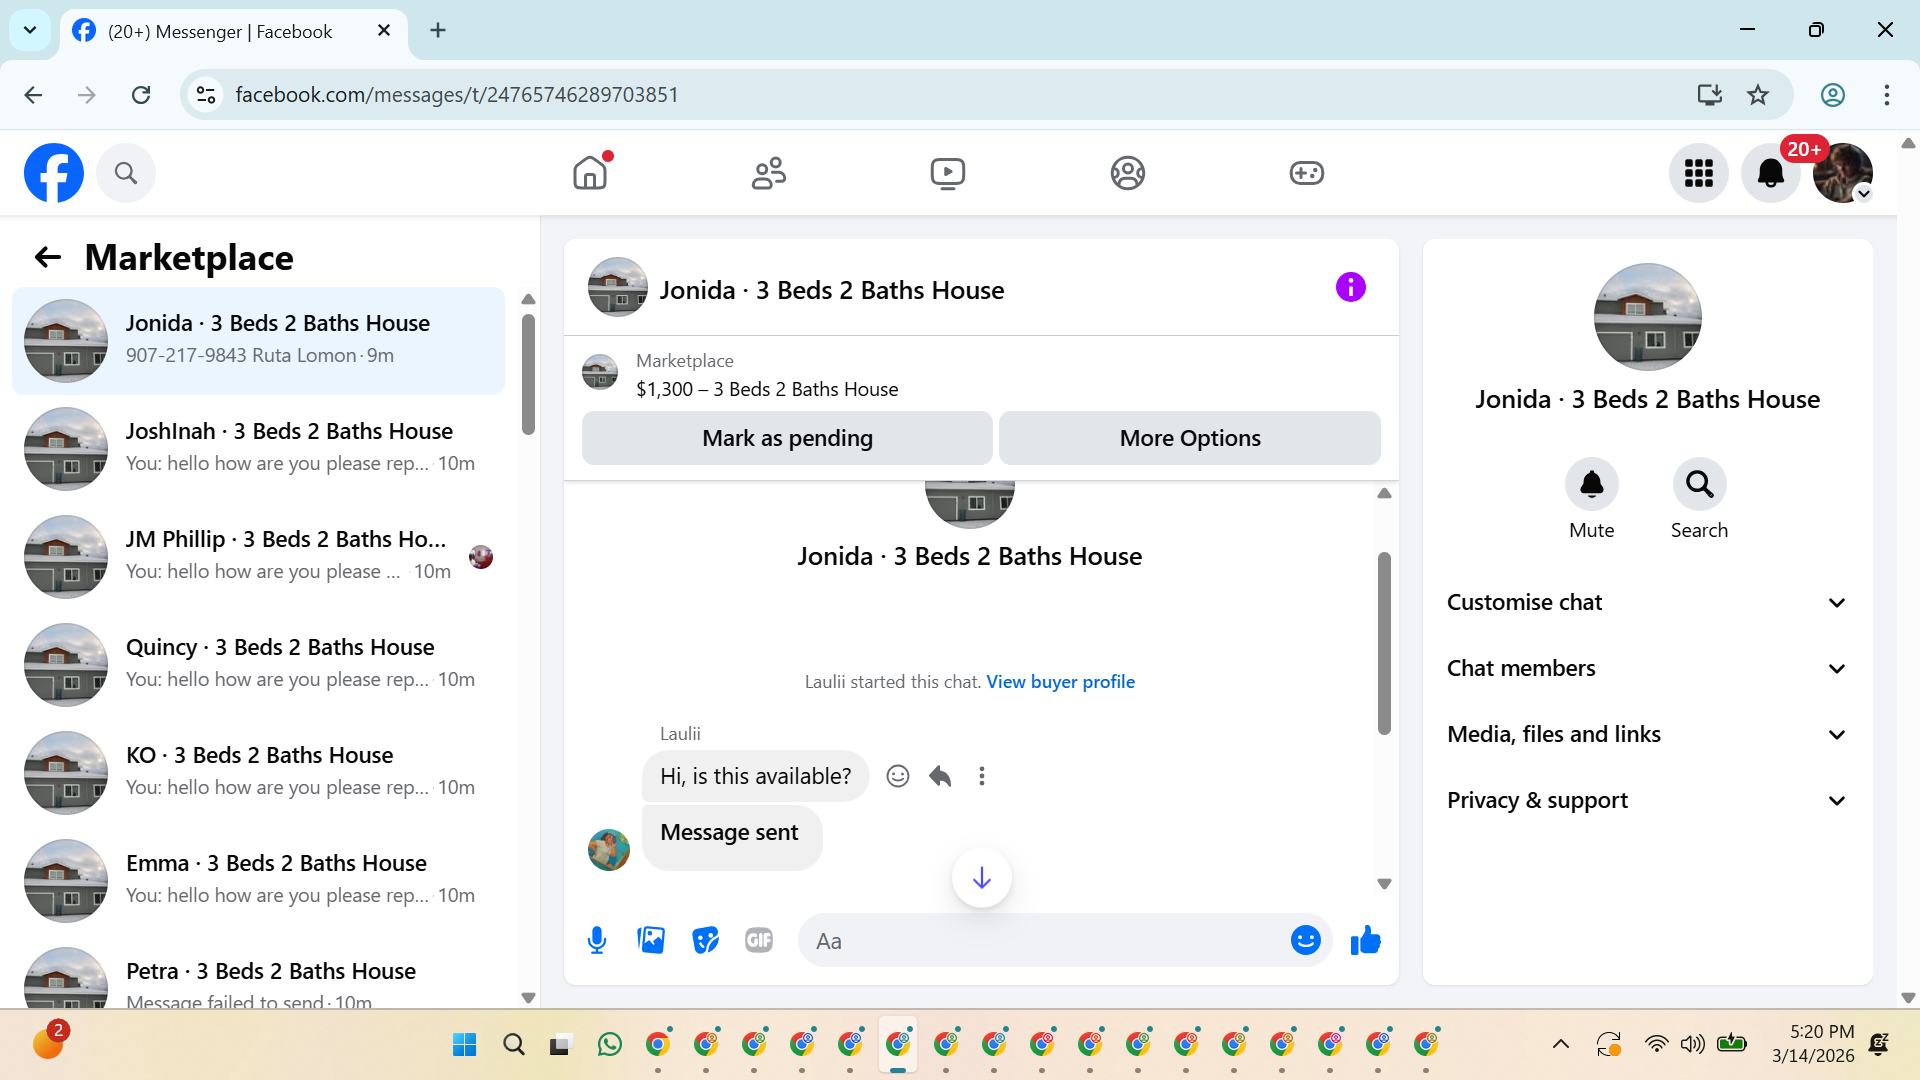Open the Chrome profile icon
Viewport: 1920px width, 1080px height.
1832,95
